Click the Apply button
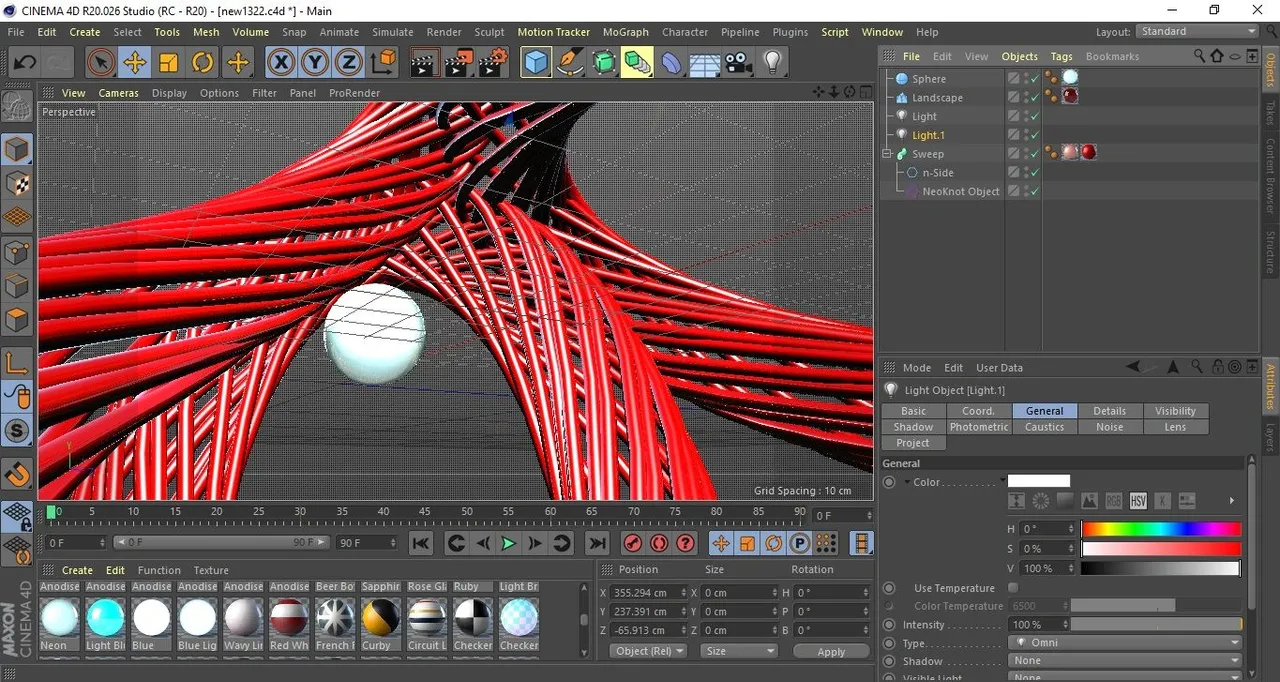The image size is (1280, 682). pyautogui.click(x=831, y=651)
